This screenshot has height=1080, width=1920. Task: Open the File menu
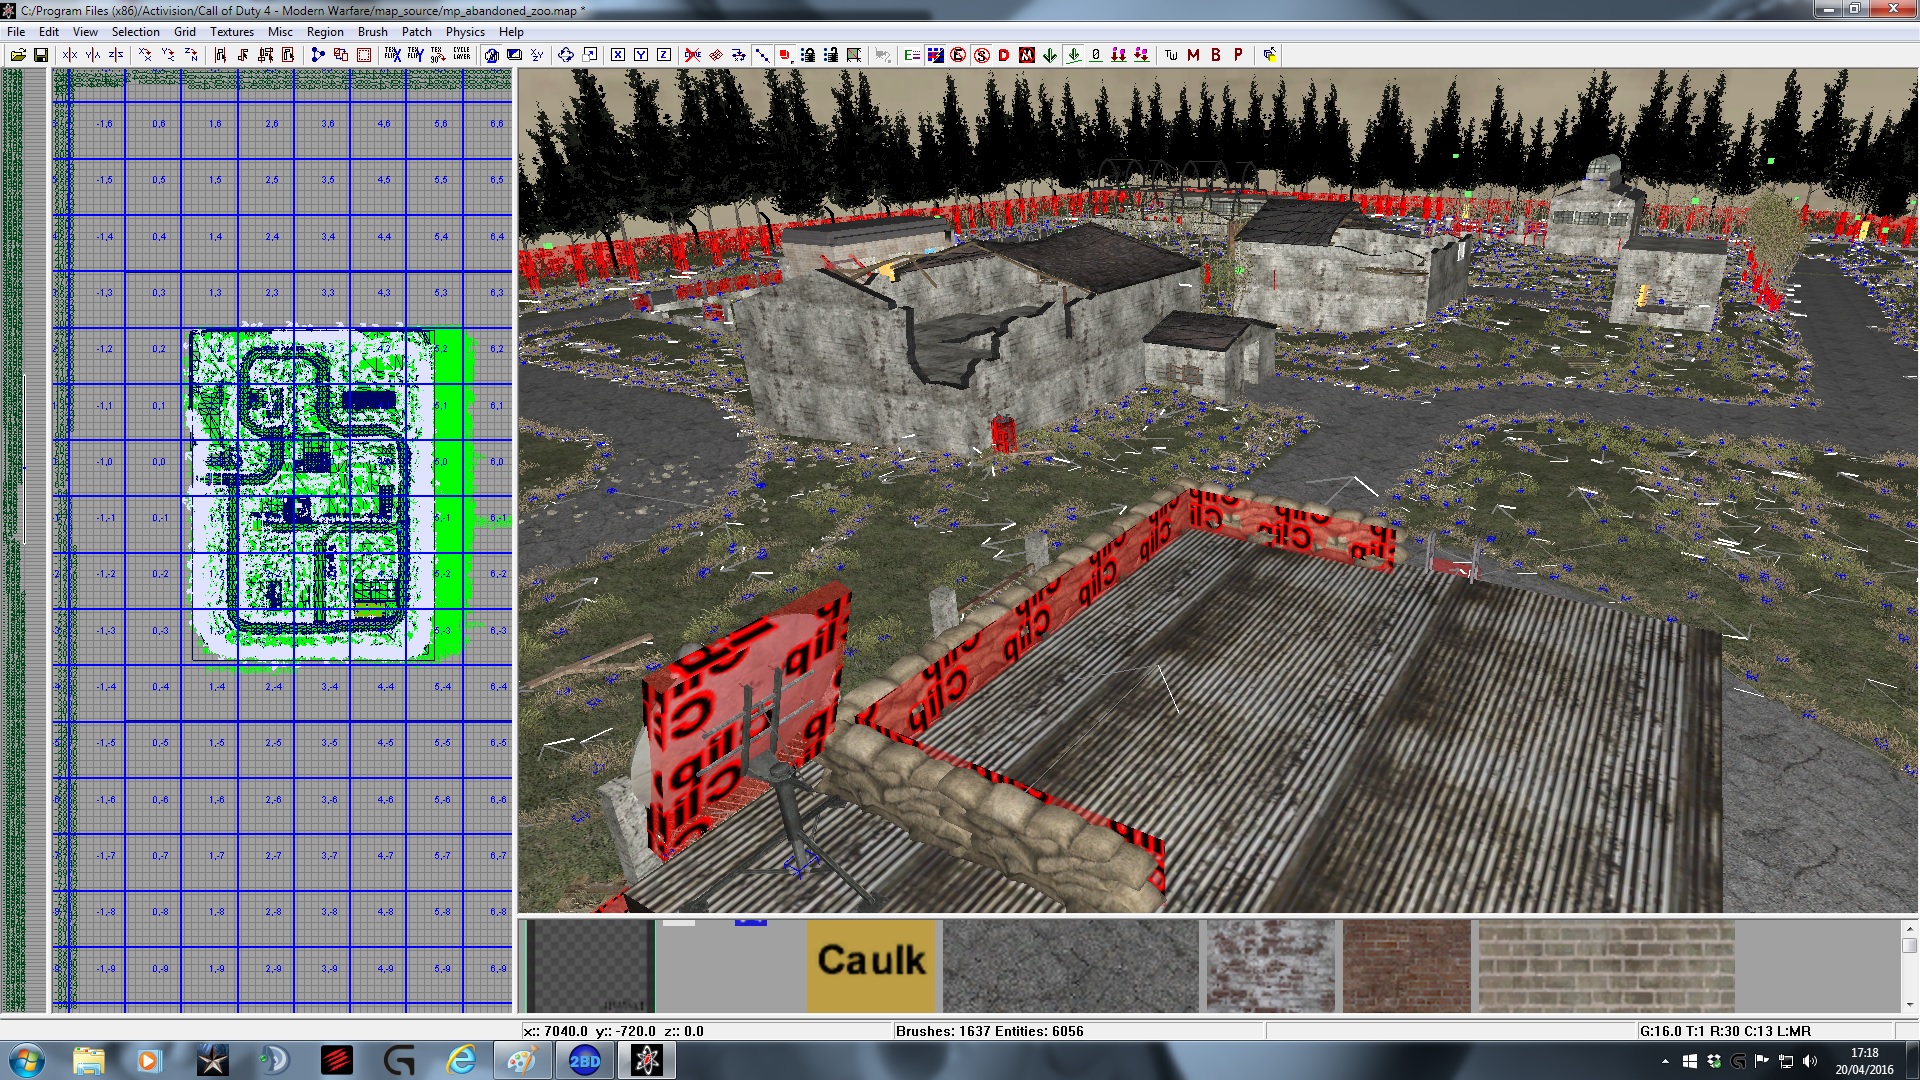click(x=16, y=32)
